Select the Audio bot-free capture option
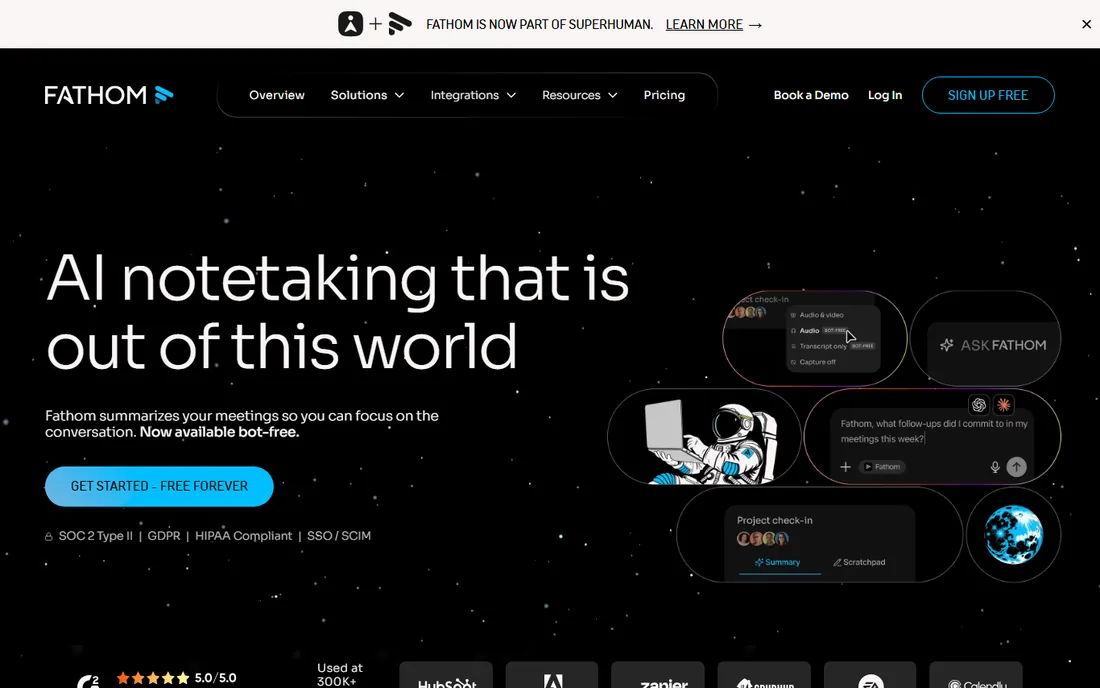The width and height of the screenshot is (1100, 688). [x=817, y=330]
